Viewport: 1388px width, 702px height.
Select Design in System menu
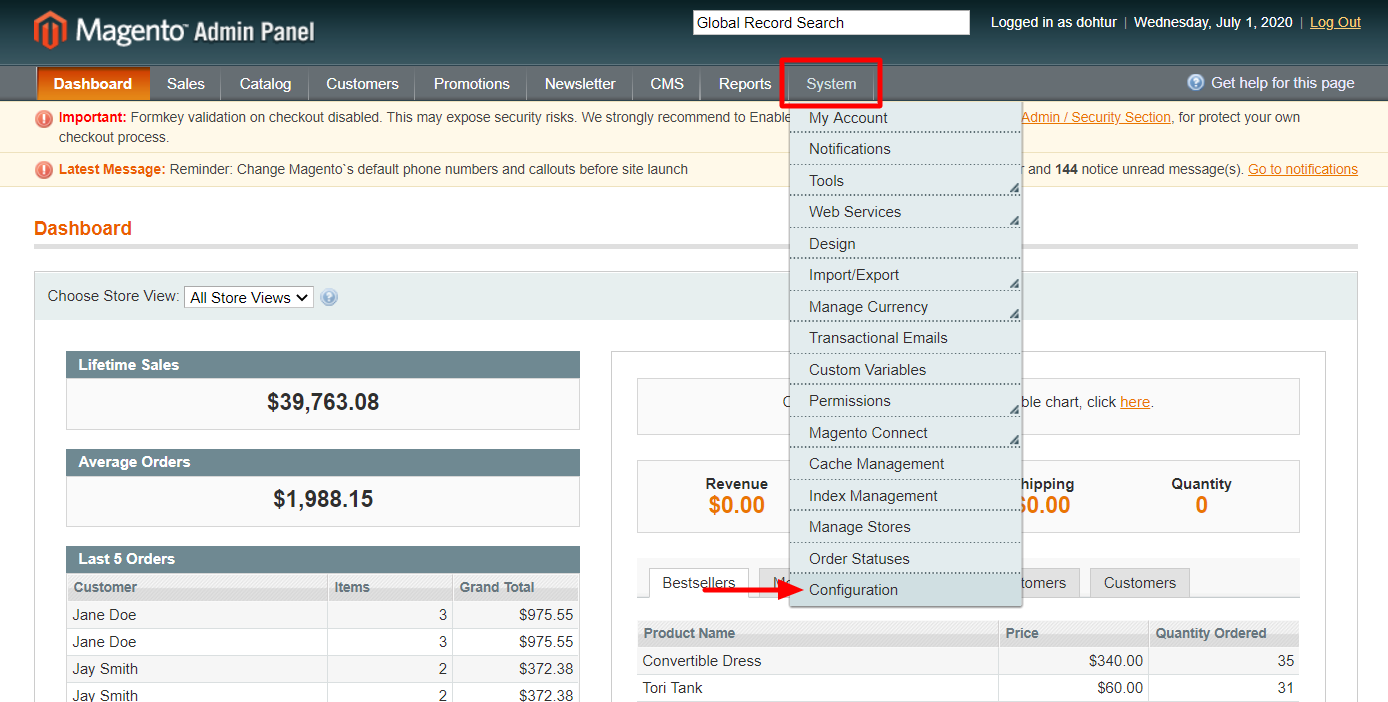coord(905,244)
